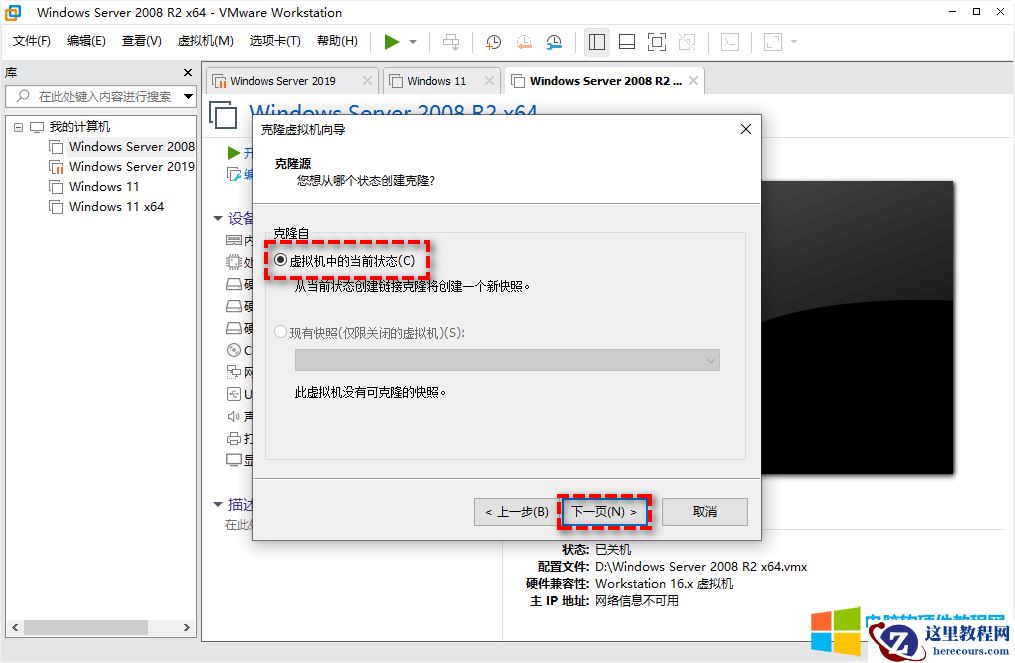Click the display device icon
Image resolution: width=1015 pixels, height=663 pixels.
coord(234,460)
